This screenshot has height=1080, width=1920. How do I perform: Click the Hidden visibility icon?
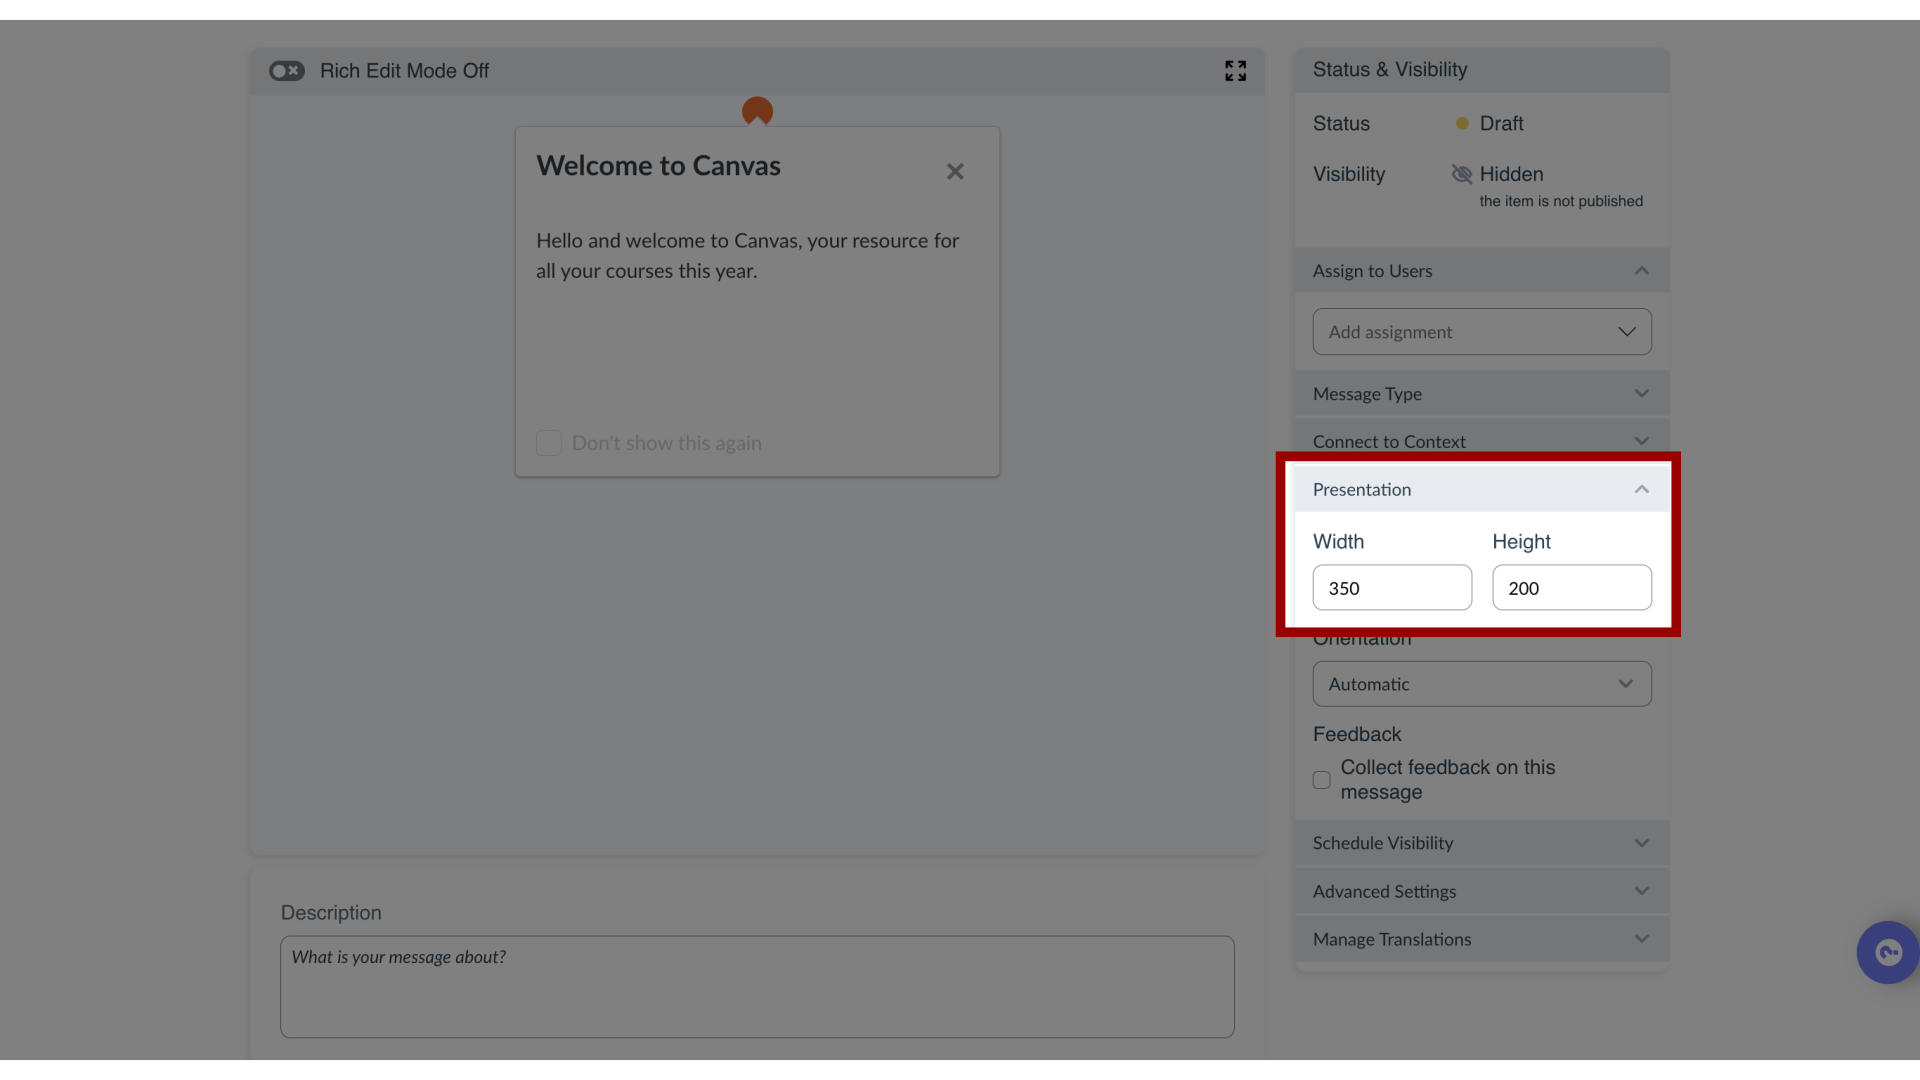(x=1461, y=174)
